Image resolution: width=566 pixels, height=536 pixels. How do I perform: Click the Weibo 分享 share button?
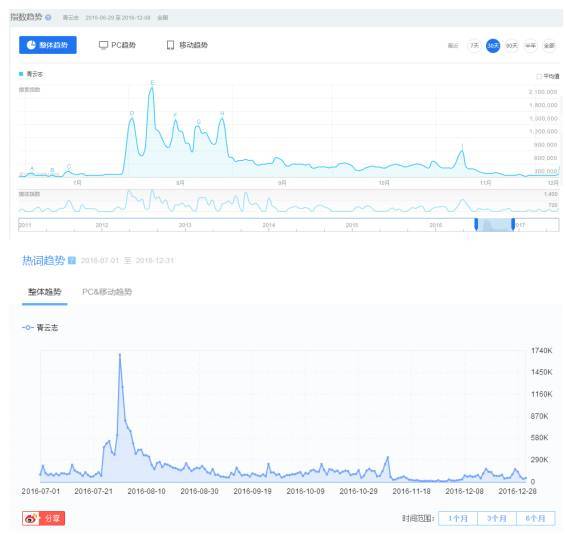pyautogui.click(x=43, y=519)
